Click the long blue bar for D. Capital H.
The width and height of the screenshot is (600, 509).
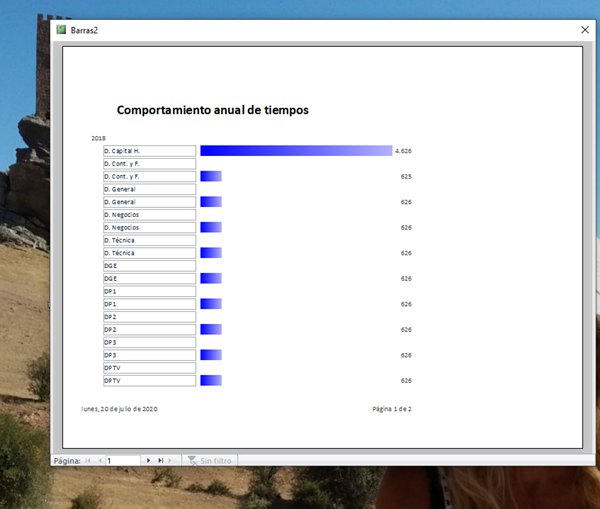pyautogui.click(x=296, y=151)
